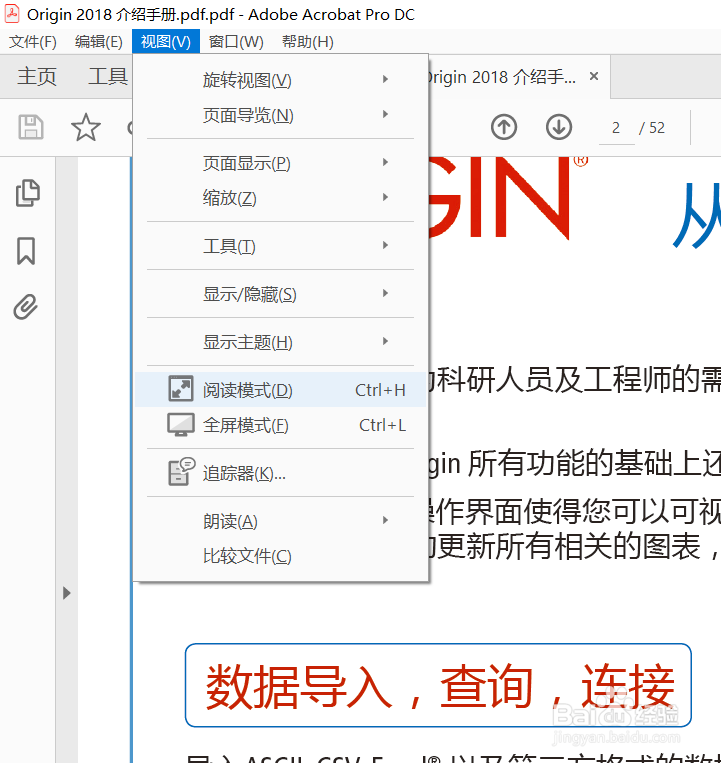Choose 追踪器(K)... menu entry
The image size is (721, 763).
point(280,472)
